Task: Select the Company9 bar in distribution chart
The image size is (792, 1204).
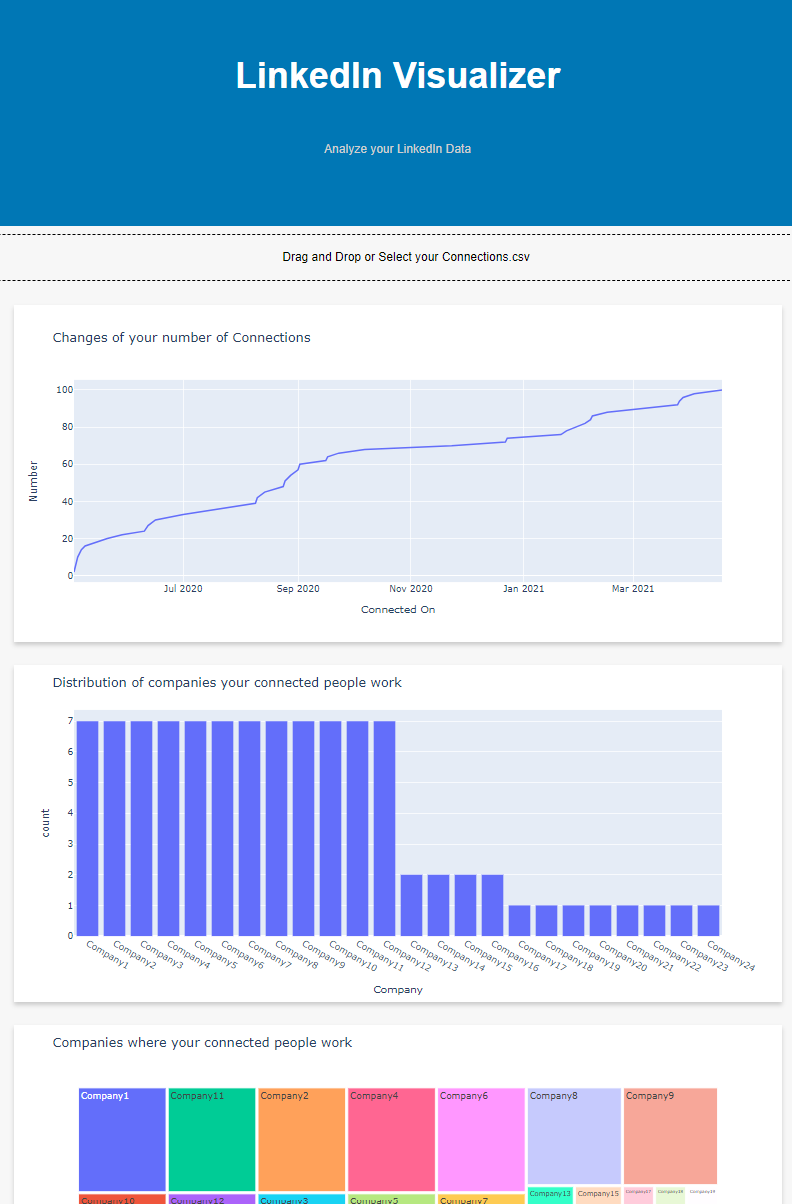Action: point(304,828)
